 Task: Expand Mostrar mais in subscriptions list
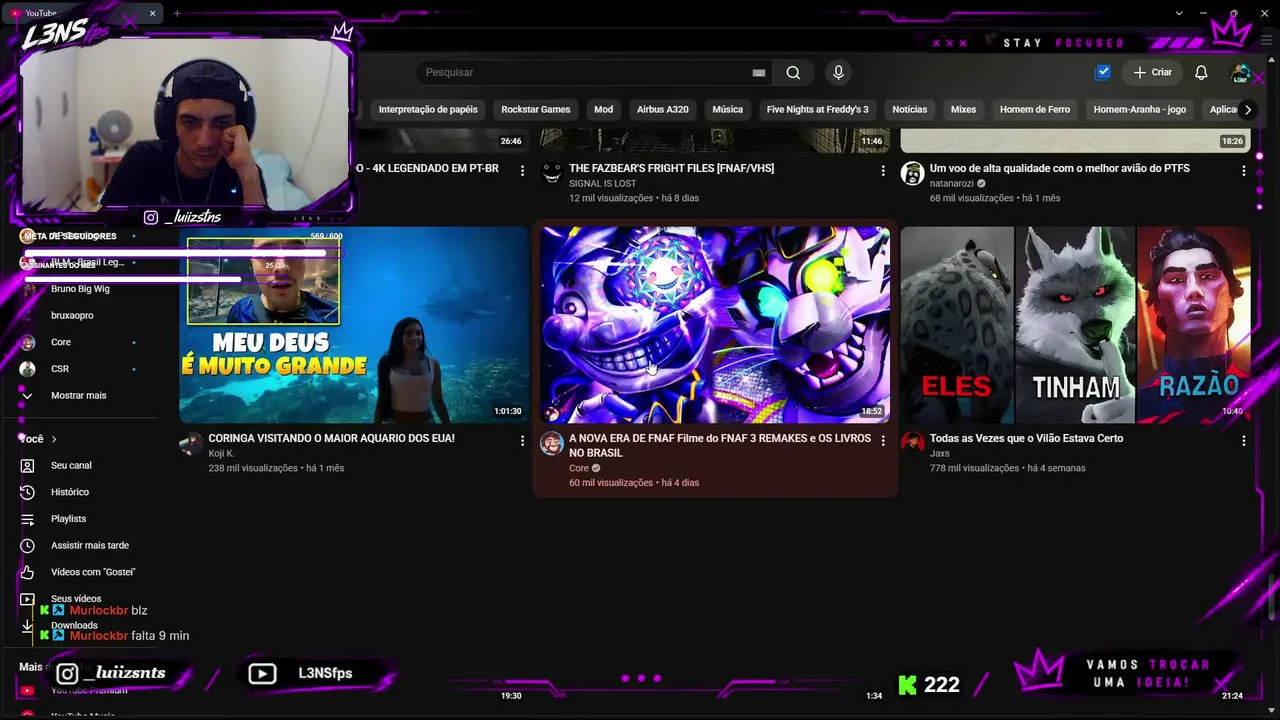pyautogui.click(x=80, y=396)
